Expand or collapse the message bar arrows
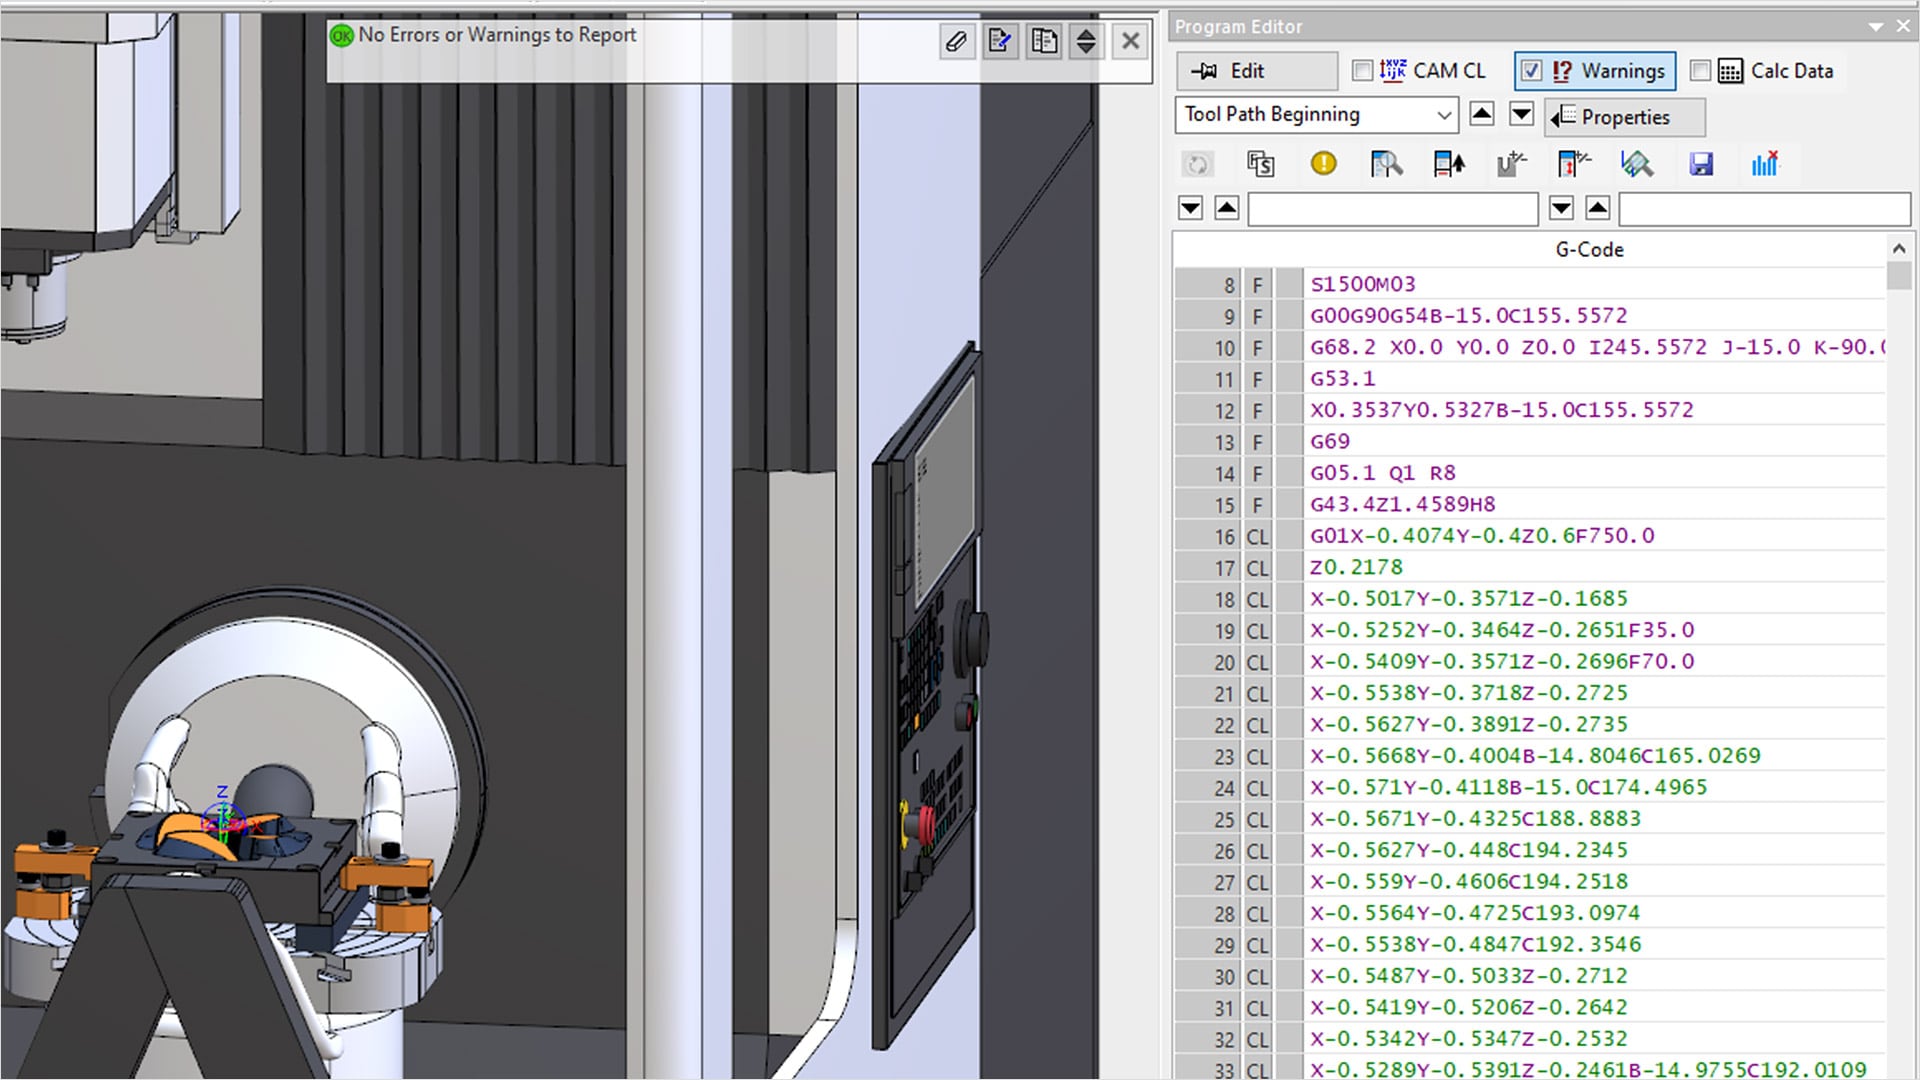The image size is (1920, 1080). pos(1086,41)
